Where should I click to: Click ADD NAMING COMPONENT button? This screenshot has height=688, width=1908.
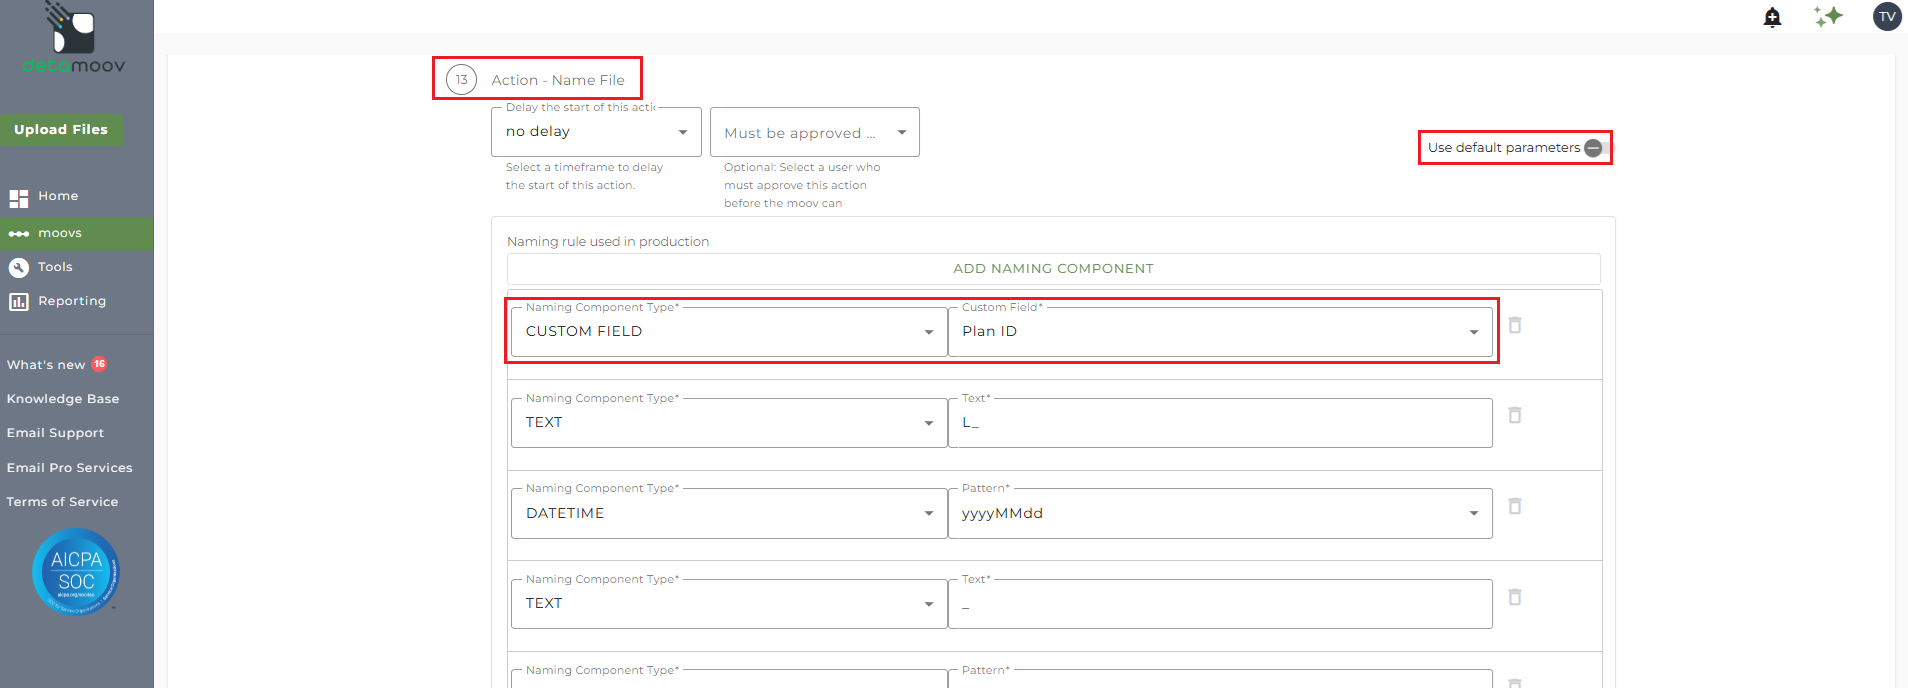[1053, 269]
